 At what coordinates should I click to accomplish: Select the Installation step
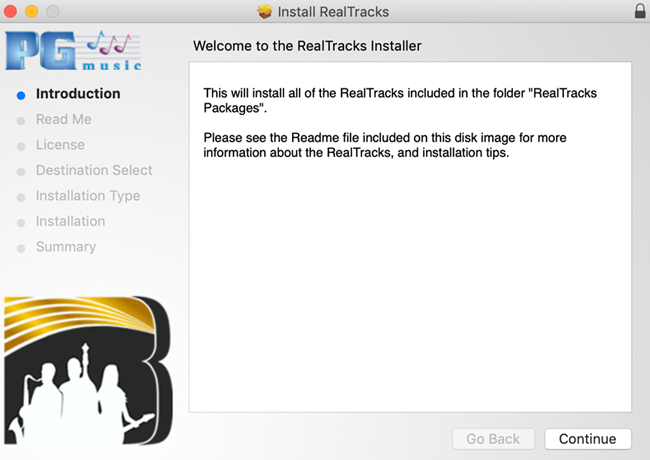[70, 221]
